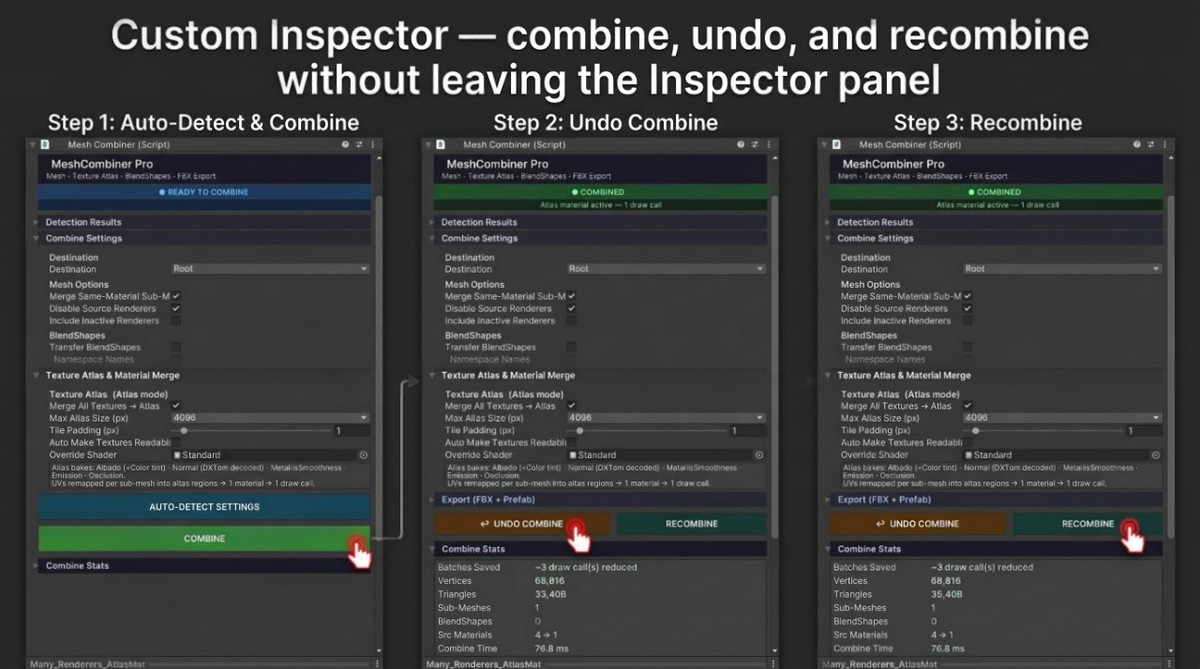Click UNDO COMBINE button in Step 2
This screenshot has width=1200, height=669.
pos(522,524)
